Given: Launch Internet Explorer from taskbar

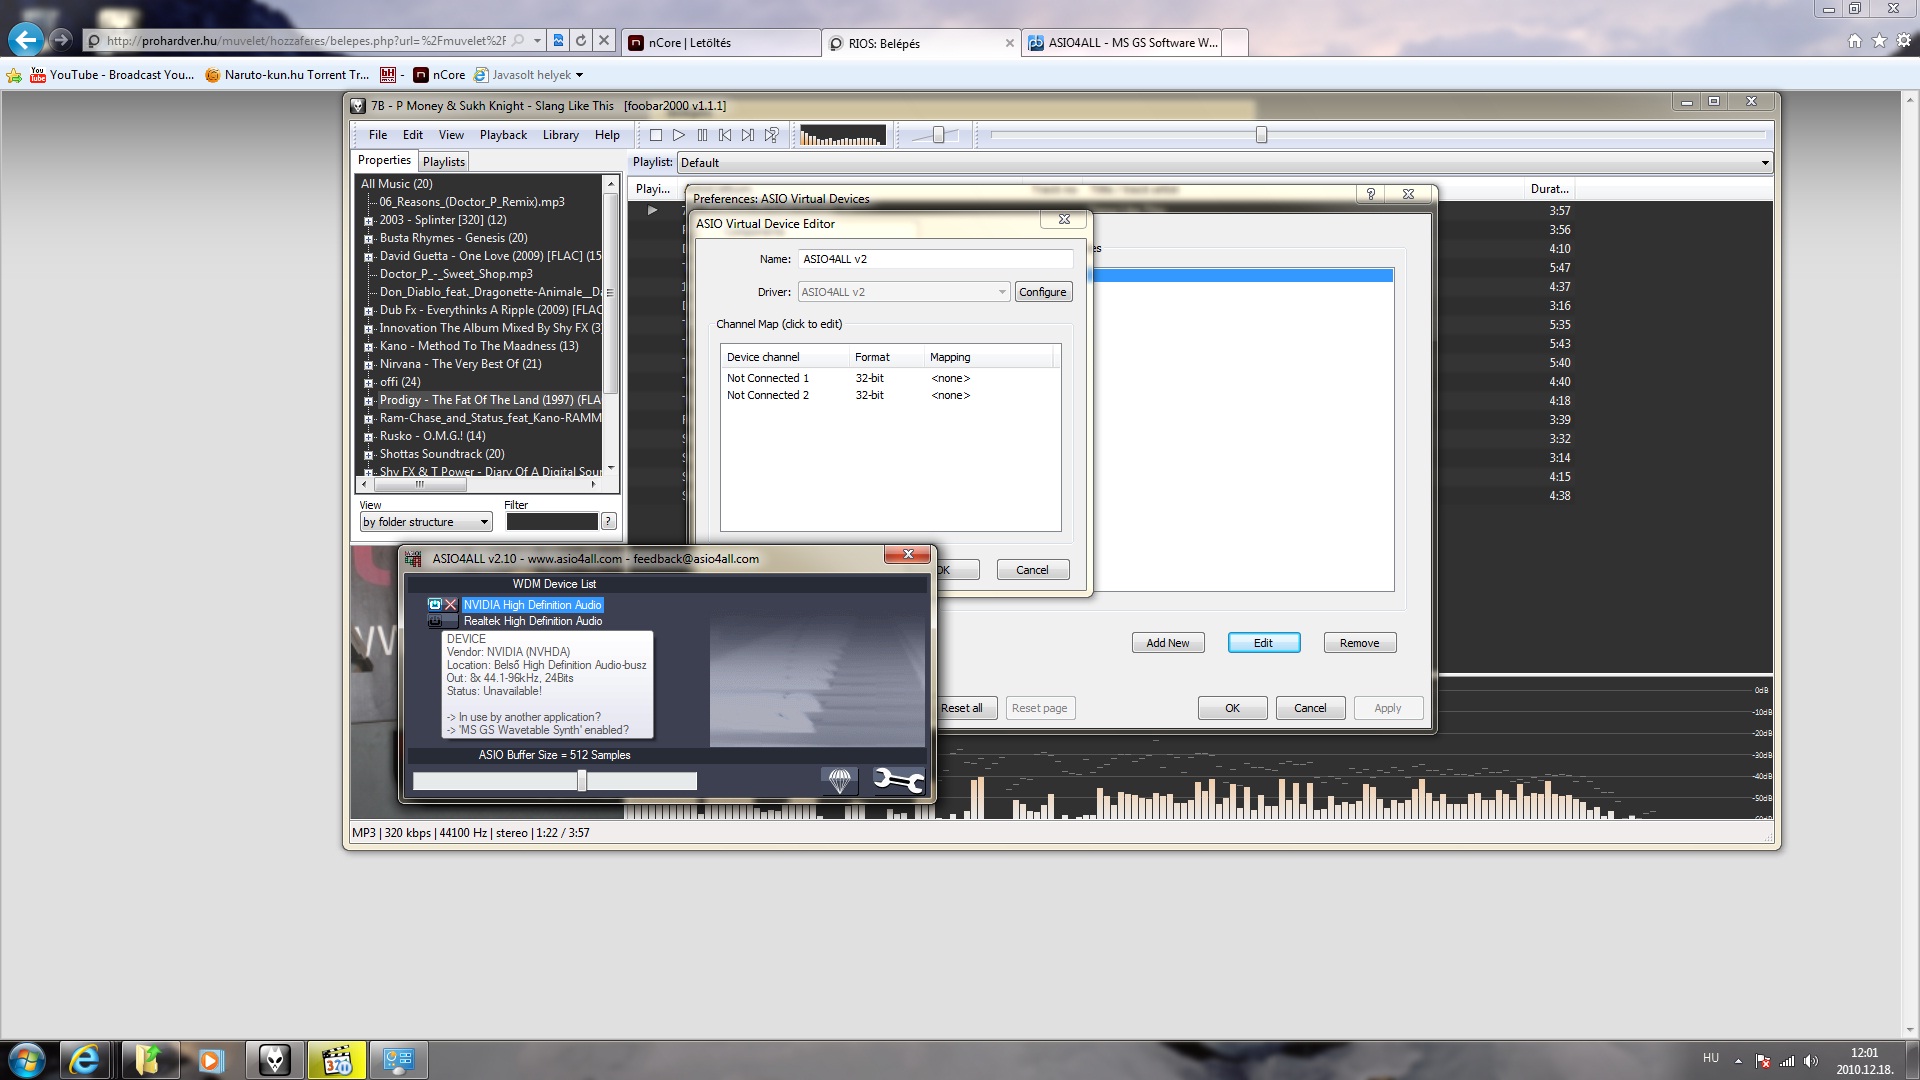Looking at the screenshot, I should [85, 1060].
